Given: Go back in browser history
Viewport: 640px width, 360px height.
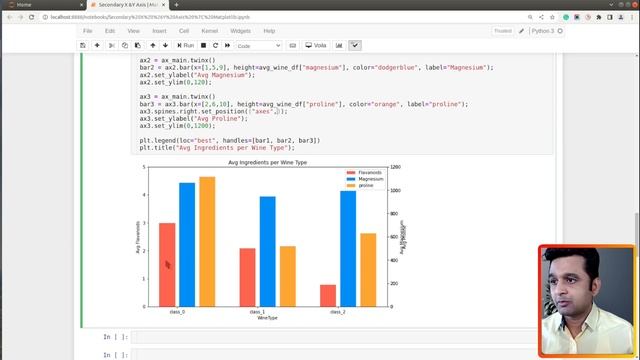Looking at the screenshot, I should click(x=10, y=17).
